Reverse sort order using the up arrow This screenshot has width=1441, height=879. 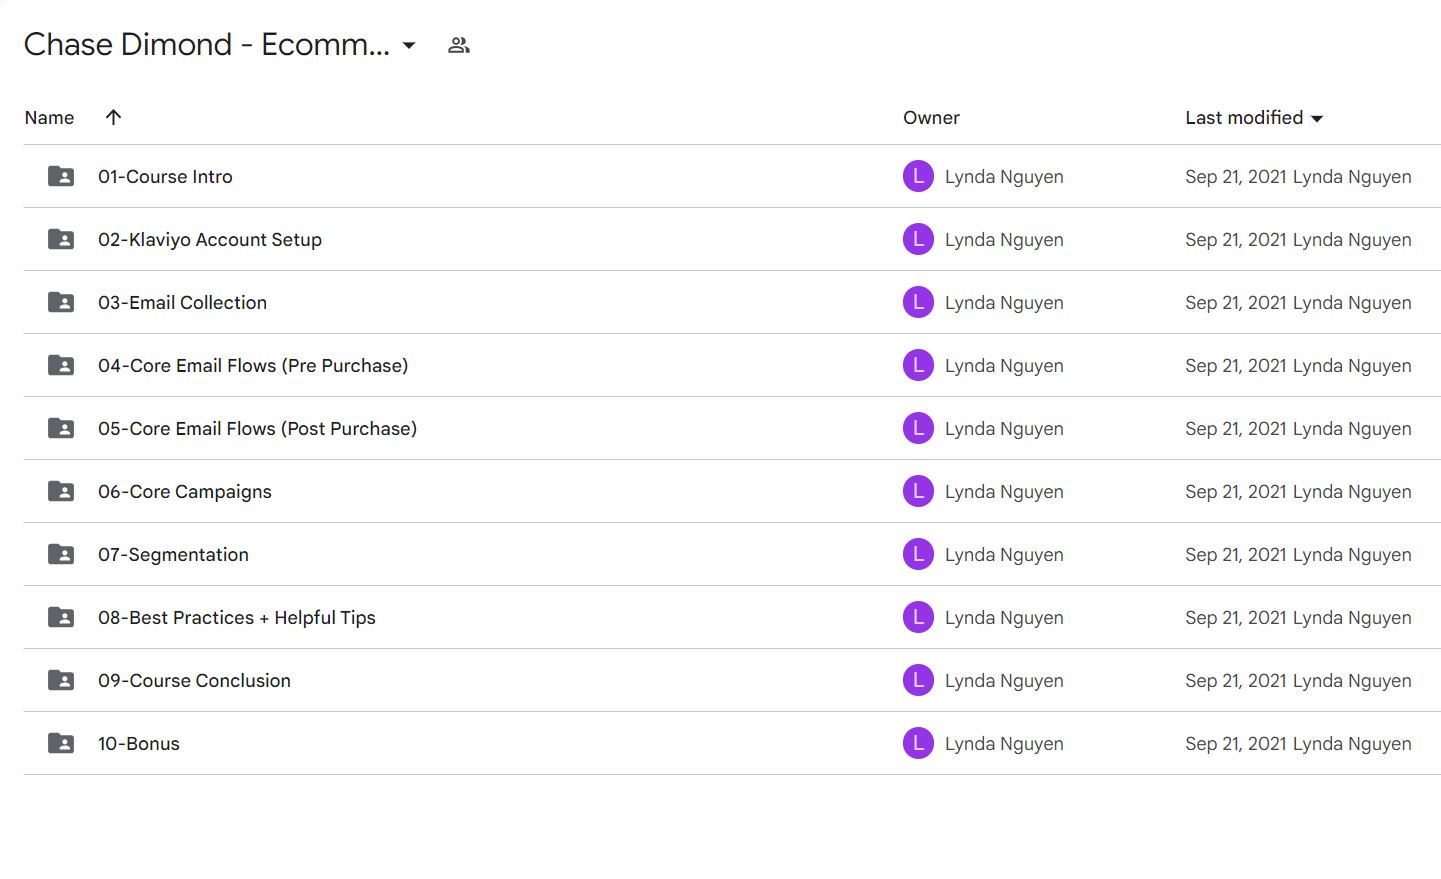click(113, 117)
